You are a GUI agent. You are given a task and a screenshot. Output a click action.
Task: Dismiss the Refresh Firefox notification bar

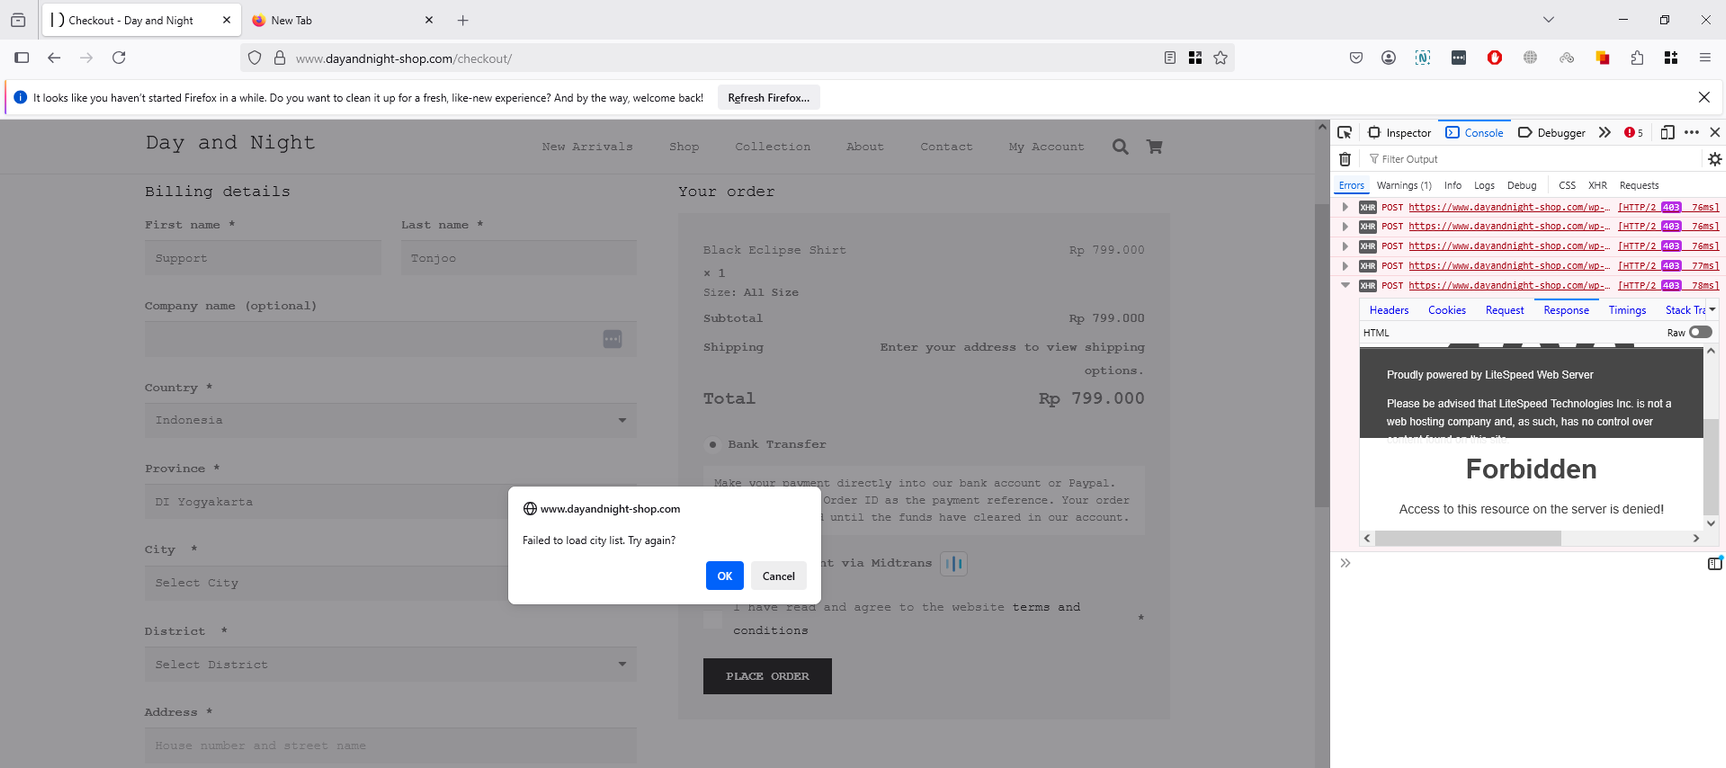[1704, 97]
